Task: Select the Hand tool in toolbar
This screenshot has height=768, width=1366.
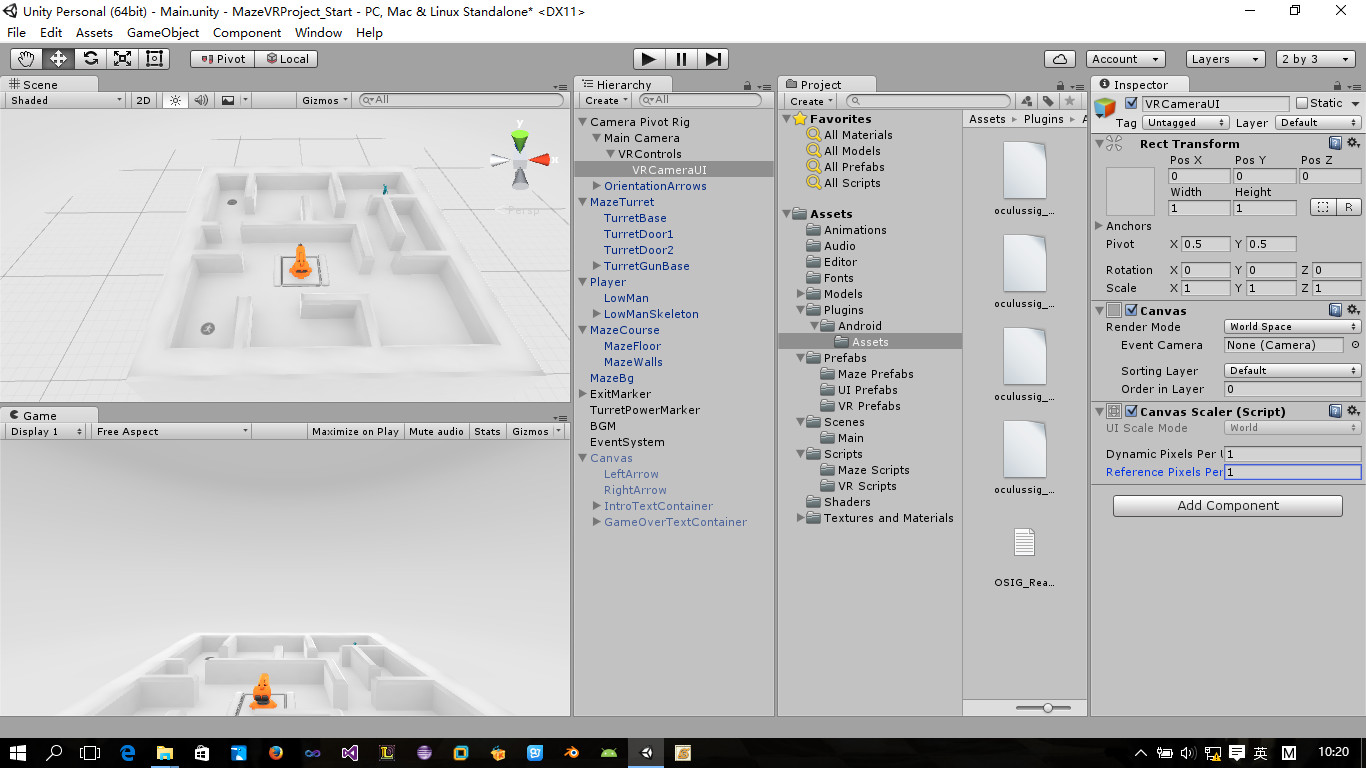Action: click(26, 59)
